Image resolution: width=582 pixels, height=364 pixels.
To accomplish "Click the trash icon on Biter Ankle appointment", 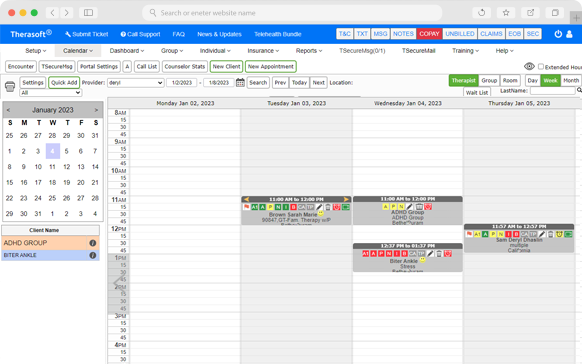I will click(439, 254).
